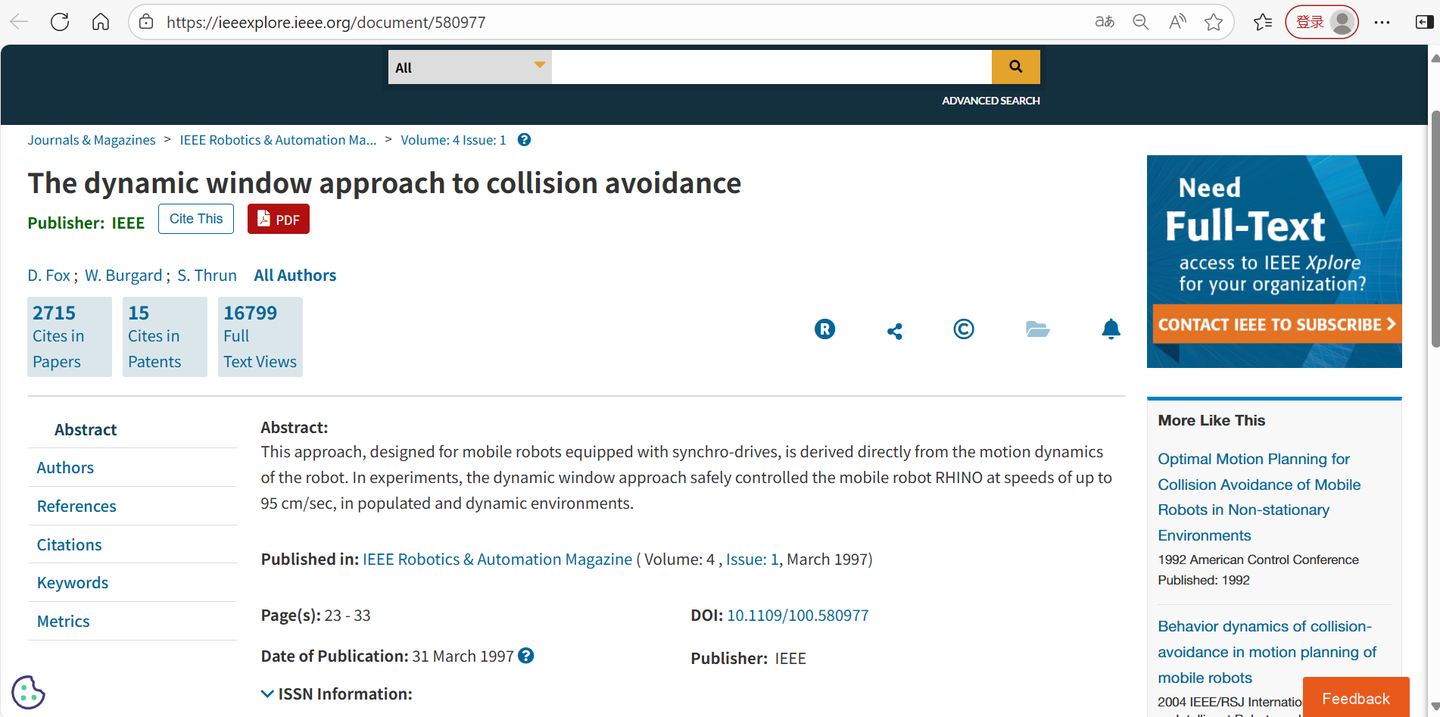
Task: Open author D. Fox link
Action: pos(49,275)
